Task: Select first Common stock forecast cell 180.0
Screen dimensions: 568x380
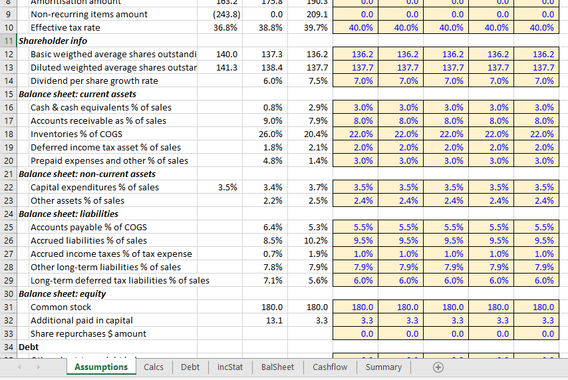Action: (x=355, y=307)
